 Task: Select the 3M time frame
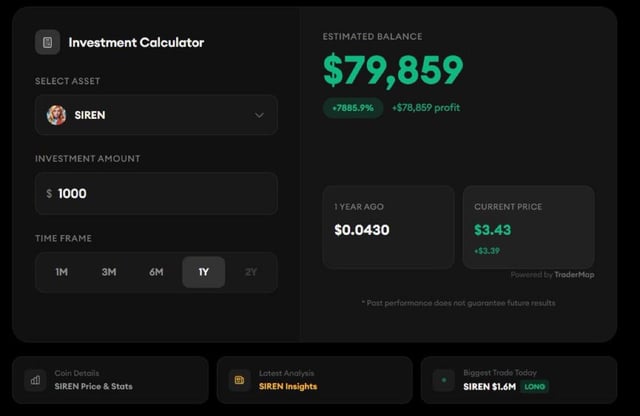pyautogui.click(x=109, y=272)
